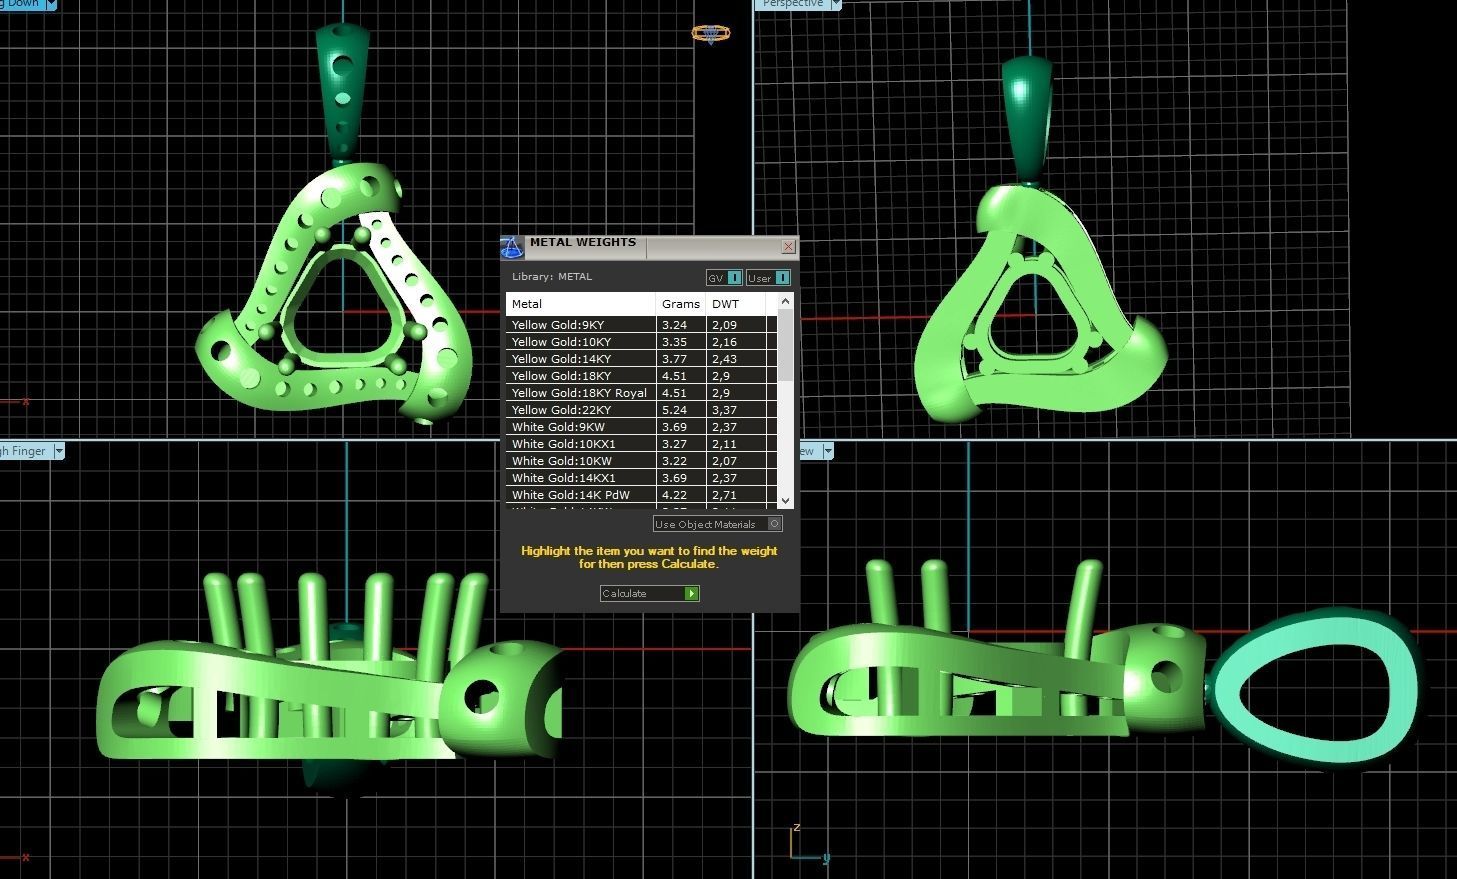Screen dimensions: 1457x879
Task: Click the green Calculate play arrow
Action: pos(691,593)
